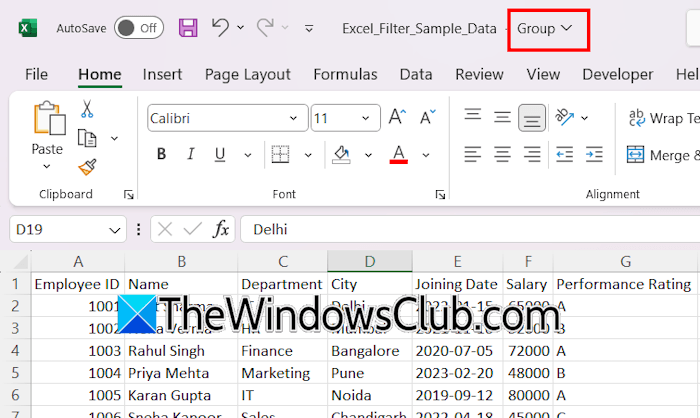Image resolution: width=700 pixels, height=418 pixels.
Task: Cut selection with the scissors icon
Action: (87, 109)
